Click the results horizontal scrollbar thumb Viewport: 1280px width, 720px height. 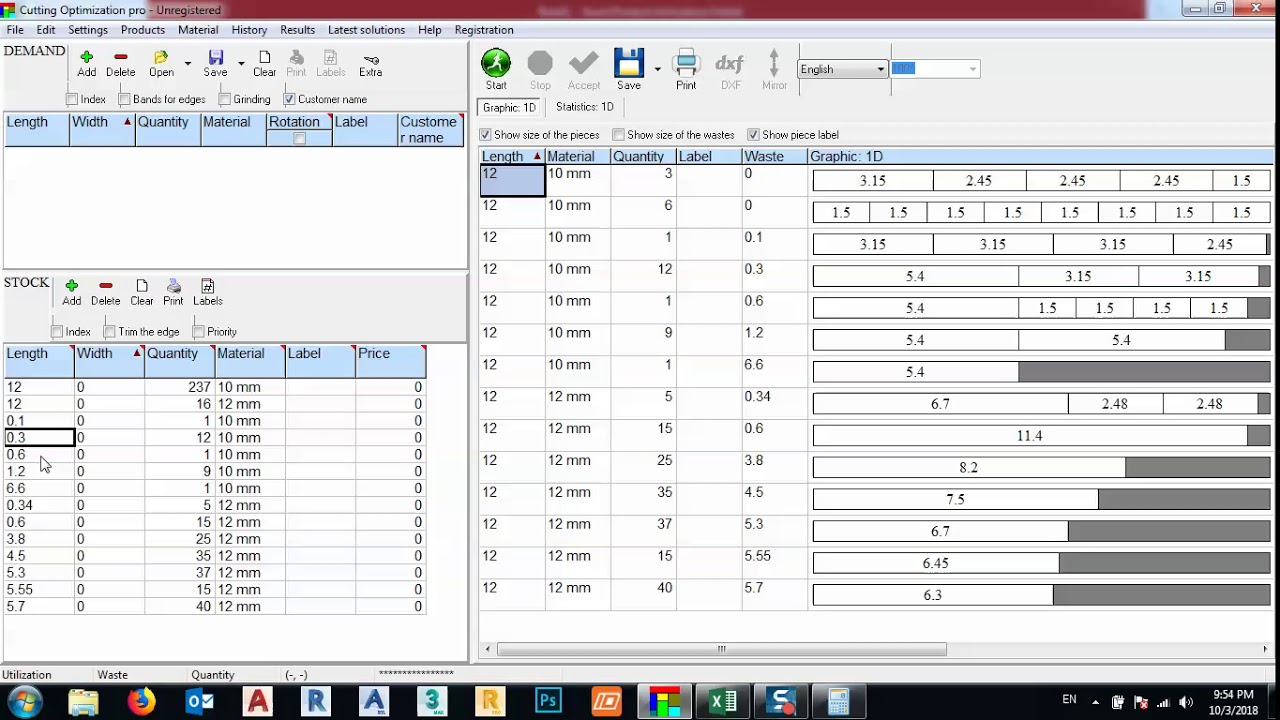[721, 649]
